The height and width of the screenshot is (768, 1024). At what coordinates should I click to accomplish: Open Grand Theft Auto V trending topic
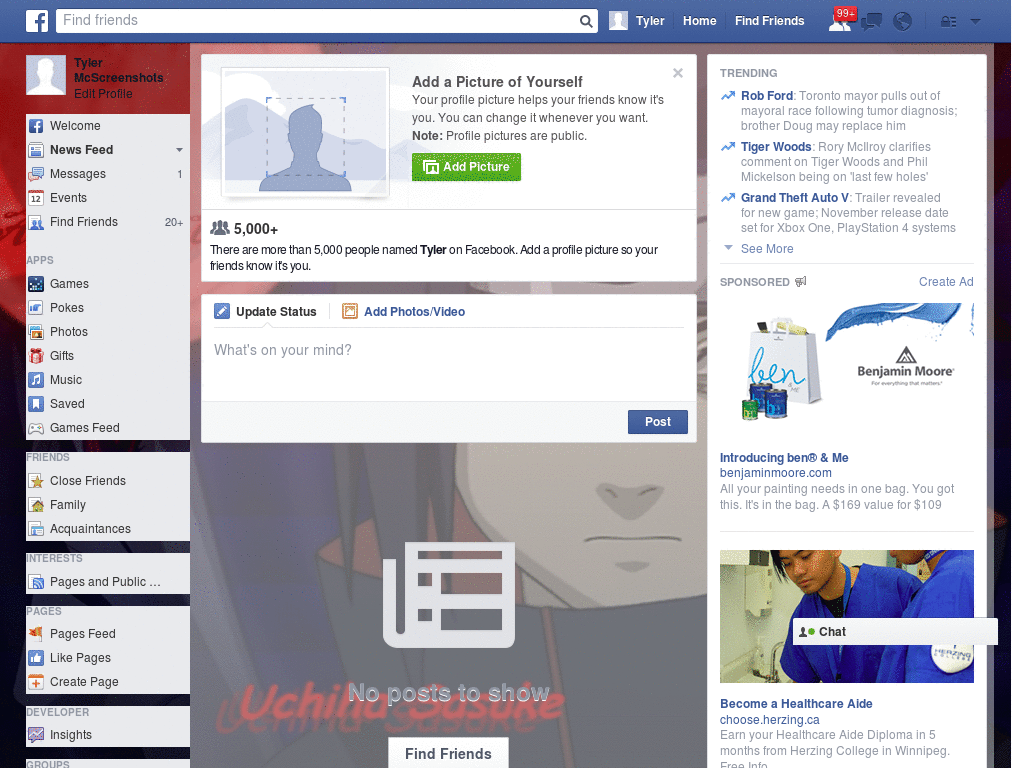(795, 198)
